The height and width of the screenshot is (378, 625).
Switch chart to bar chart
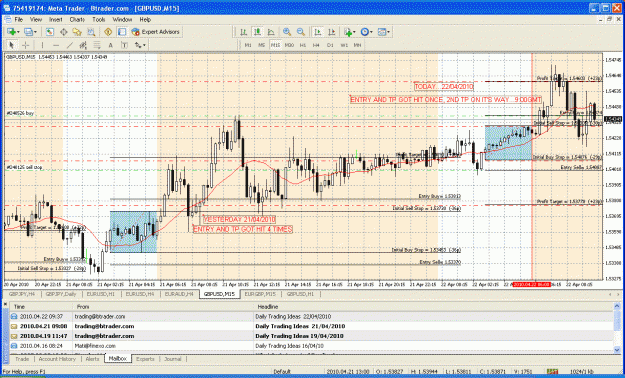[x=244, y=32]
